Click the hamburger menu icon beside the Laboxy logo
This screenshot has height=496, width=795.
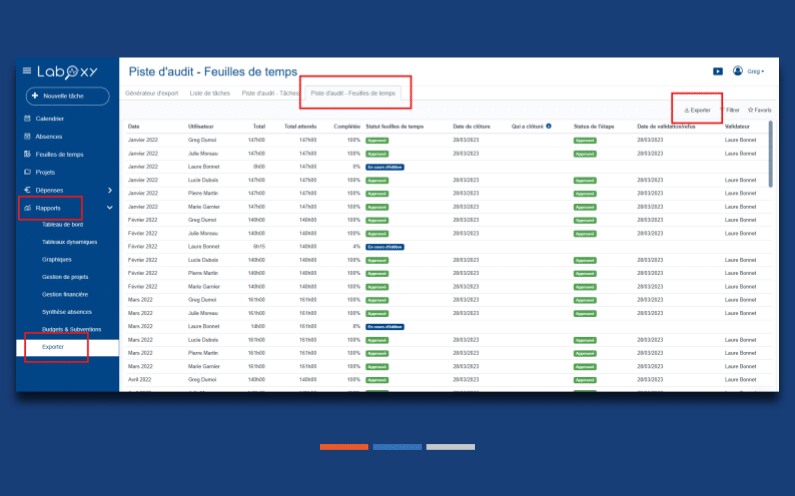27,71
